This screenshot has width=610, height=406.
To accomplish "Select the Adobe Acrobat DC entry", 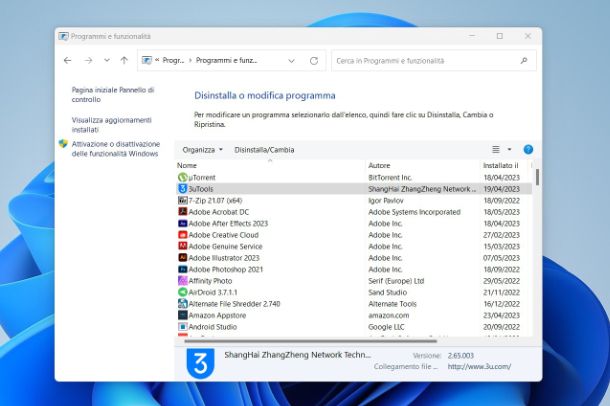I will coord(219,212).
